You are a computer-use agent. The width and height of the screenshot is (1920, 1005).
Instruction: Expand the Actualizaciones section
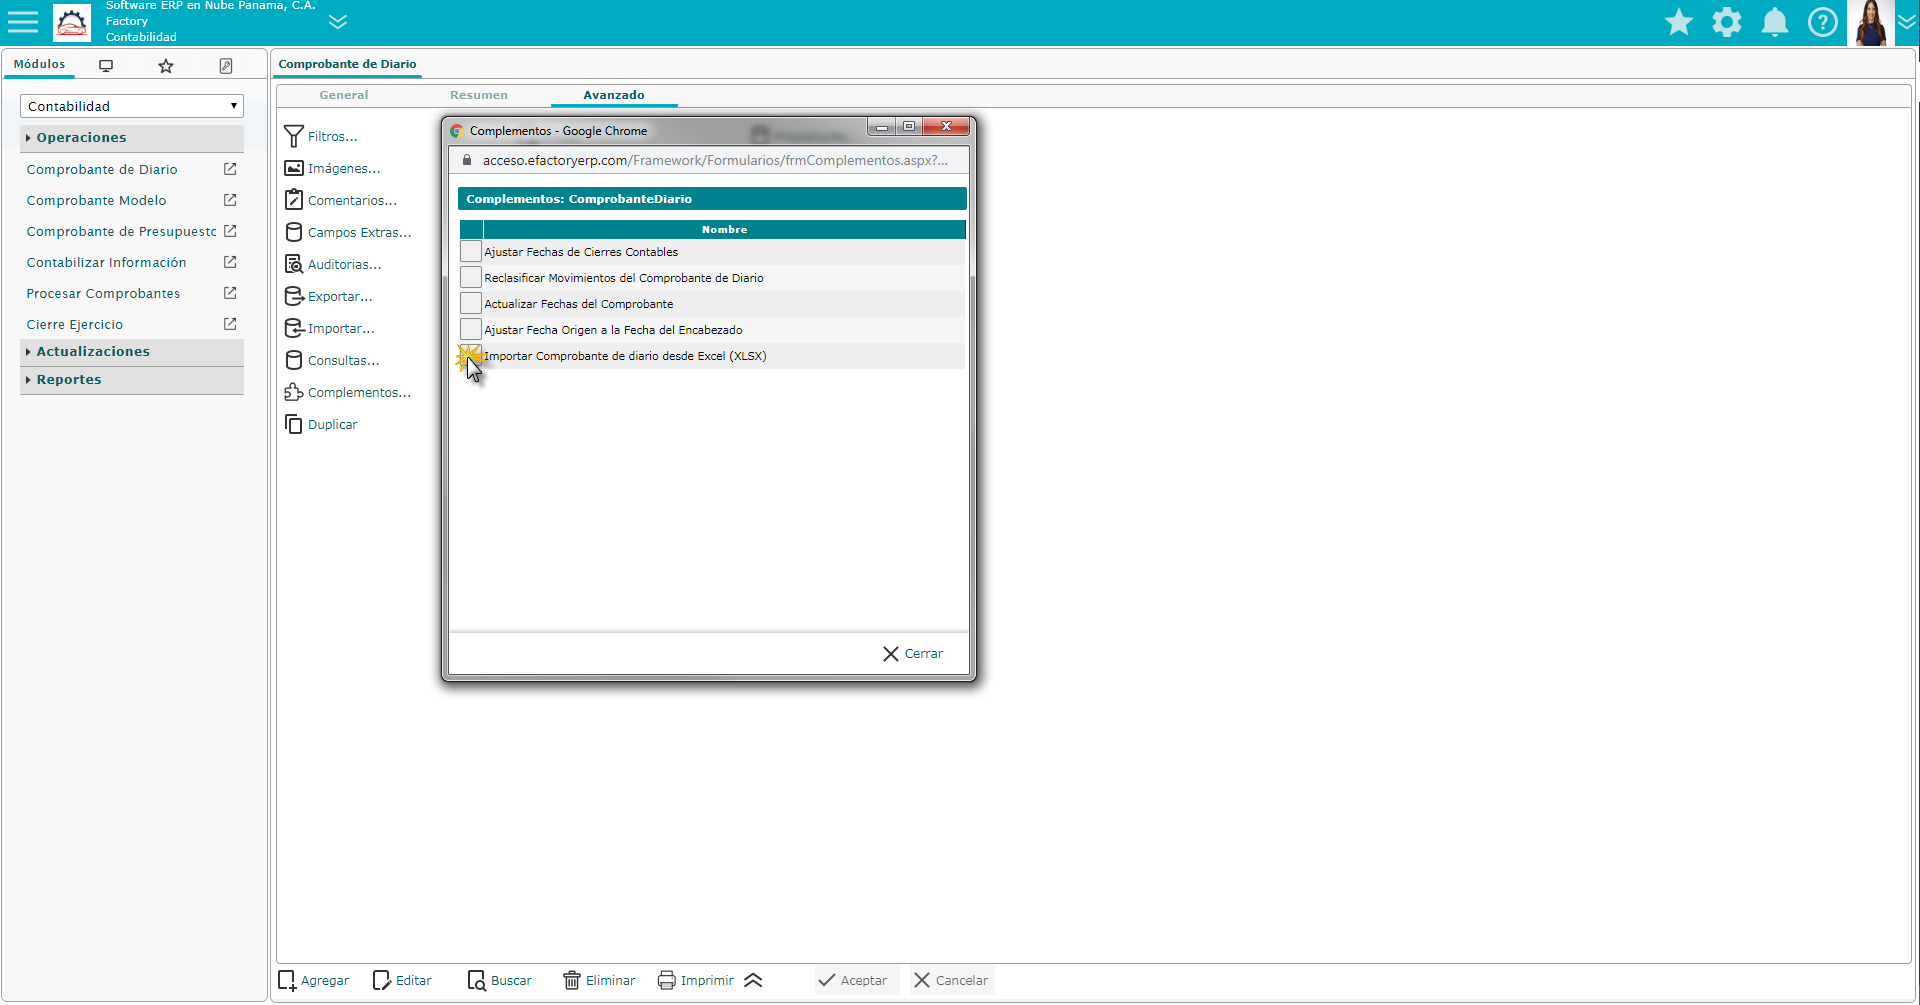(132, 352)
